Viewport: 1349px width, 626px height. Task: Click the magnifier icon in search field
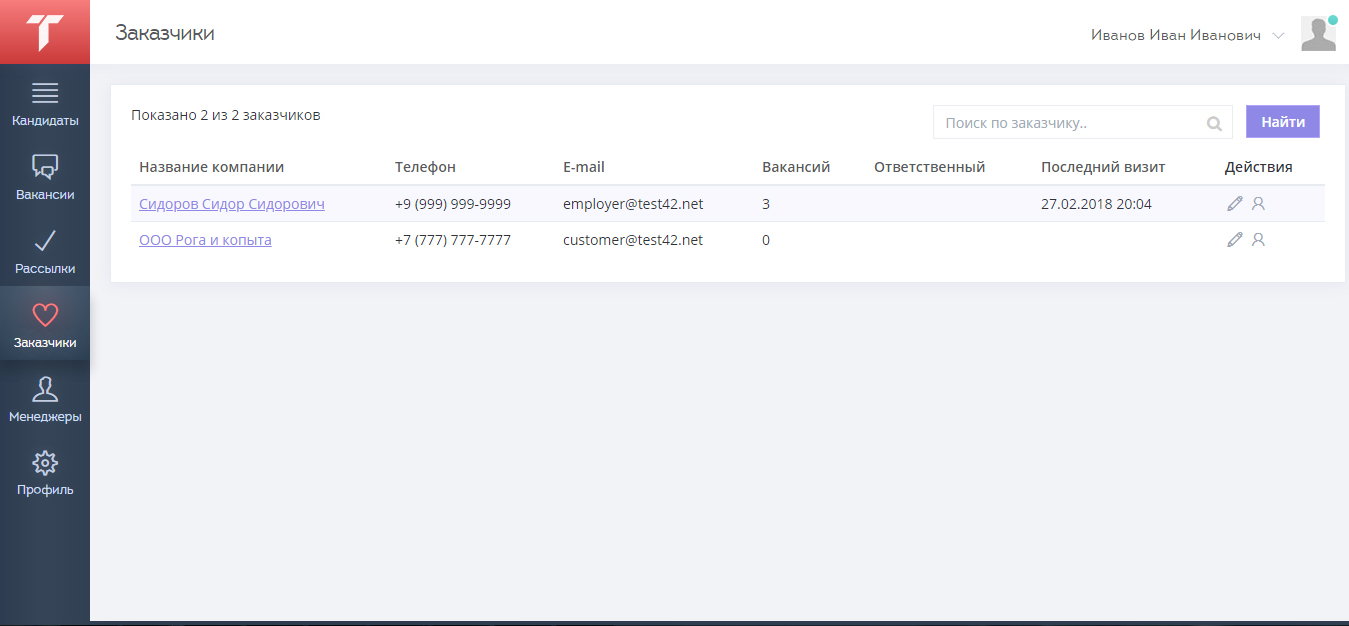pos(1214,124)
